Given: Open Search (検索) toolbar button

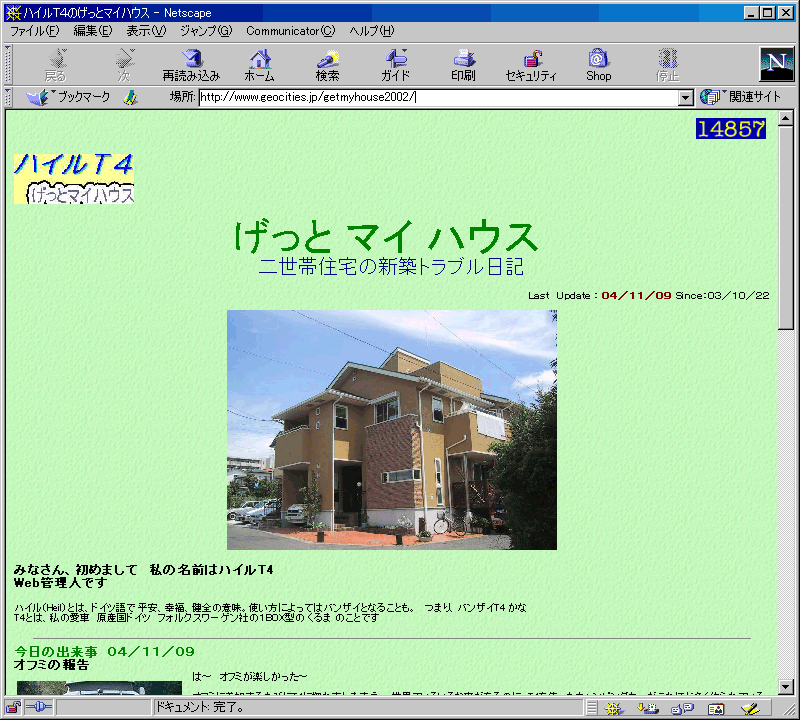Looking at the screenshot, I should coord(327,65).
